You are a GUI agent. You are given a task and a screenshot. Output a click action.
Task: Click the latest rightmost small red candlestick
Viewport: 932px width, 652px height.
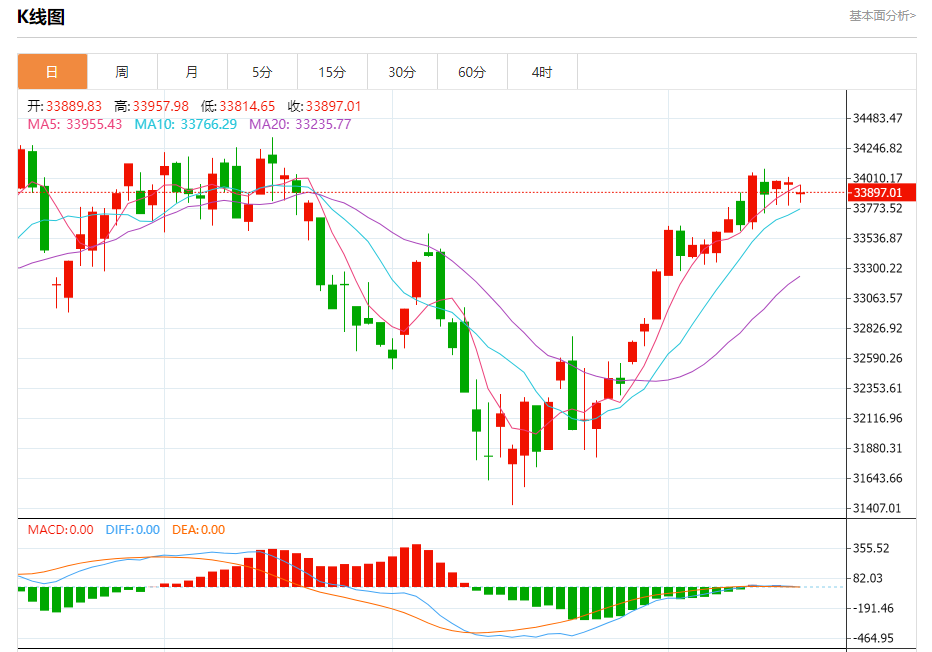[801, 193]
